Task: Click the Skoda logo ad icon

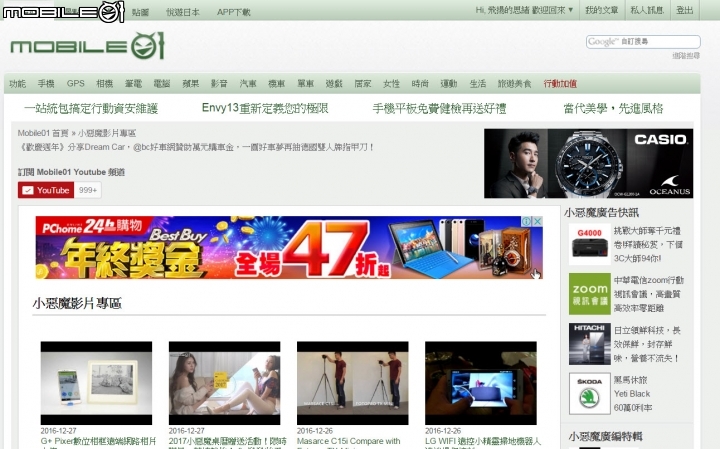Action: coord(590,393)
